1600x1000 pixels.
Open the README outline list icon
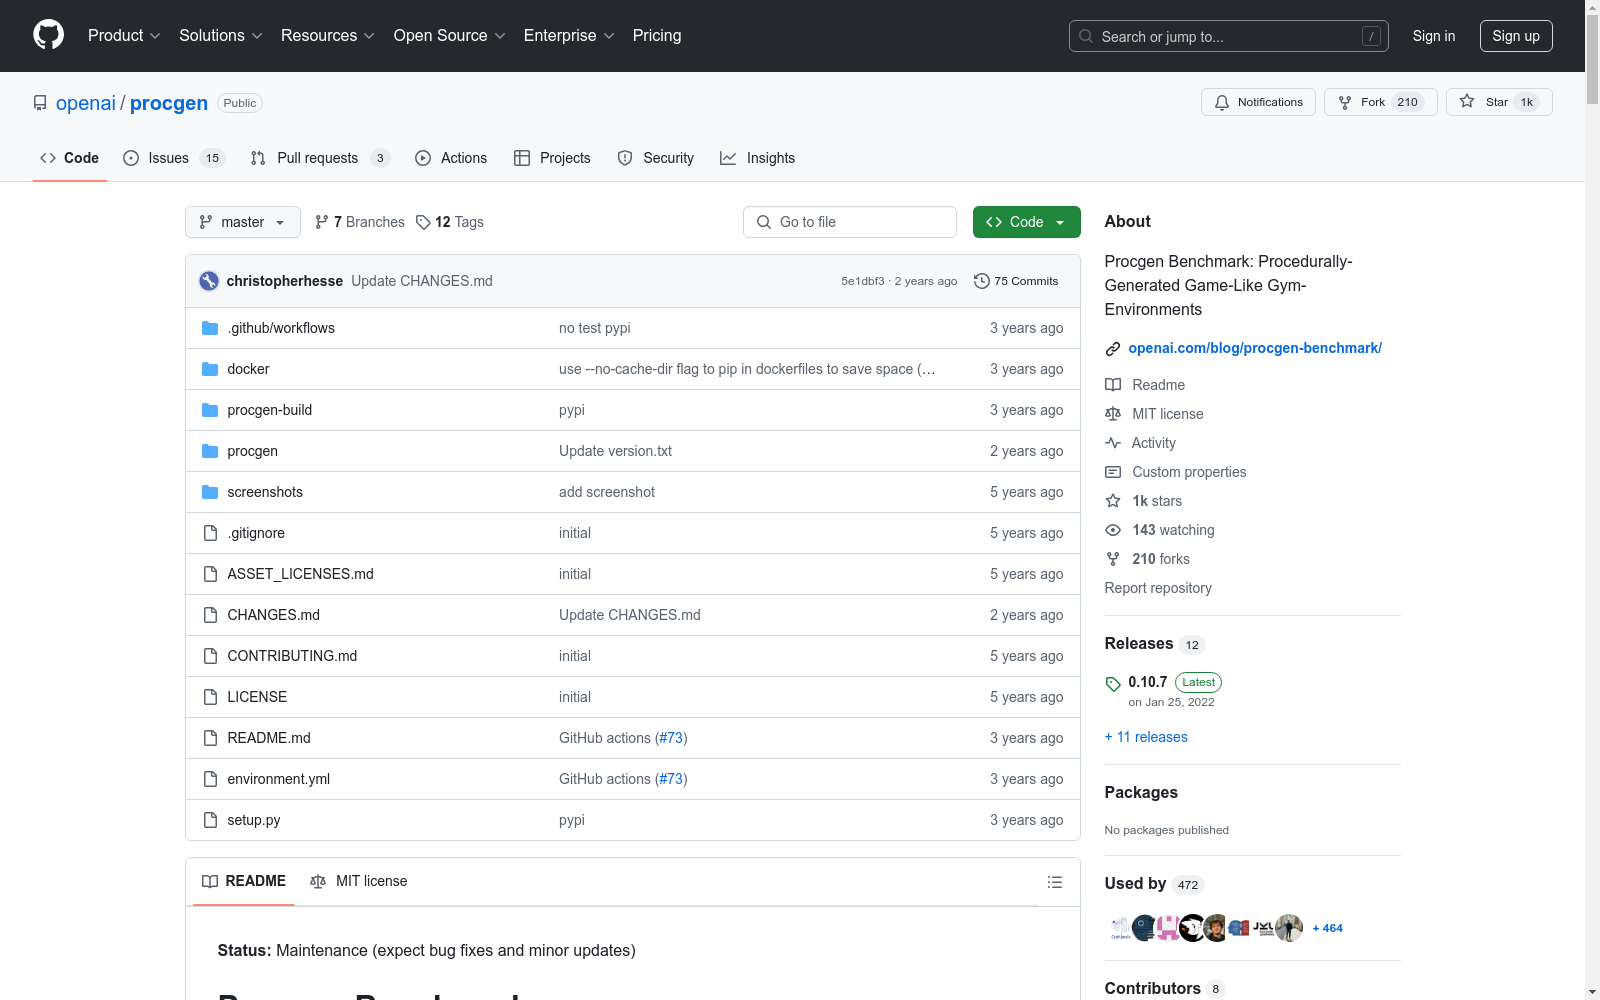[x=1054, y=882]
